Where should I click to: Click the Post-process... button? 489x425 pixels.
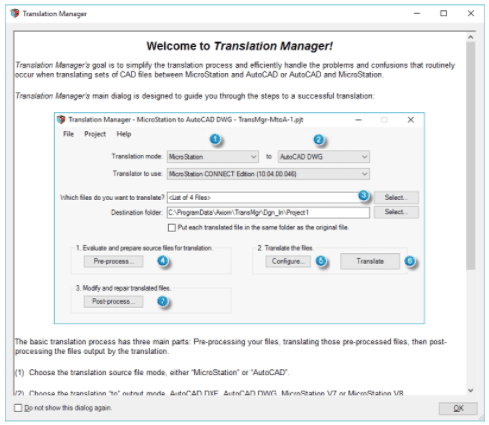coord(113,302)
